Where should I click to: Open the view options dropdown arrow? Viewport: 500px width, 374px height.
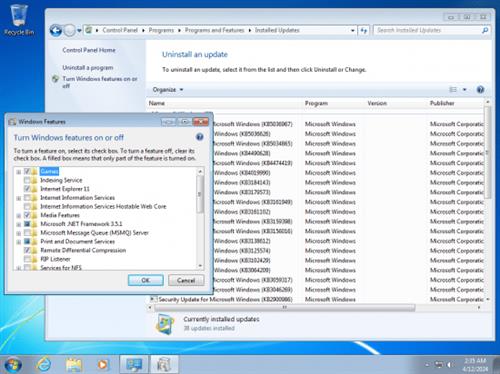(x=464, y=89)
